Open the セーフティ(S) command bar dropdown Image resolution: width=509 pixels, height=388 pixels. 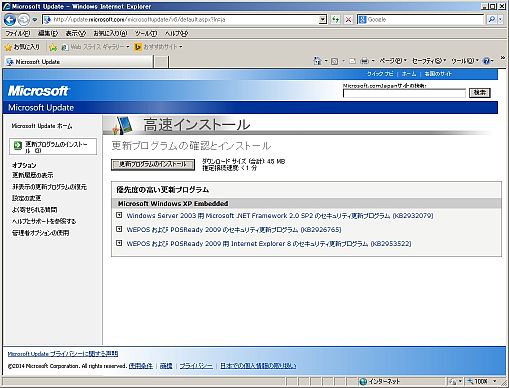tap(429, 61)
